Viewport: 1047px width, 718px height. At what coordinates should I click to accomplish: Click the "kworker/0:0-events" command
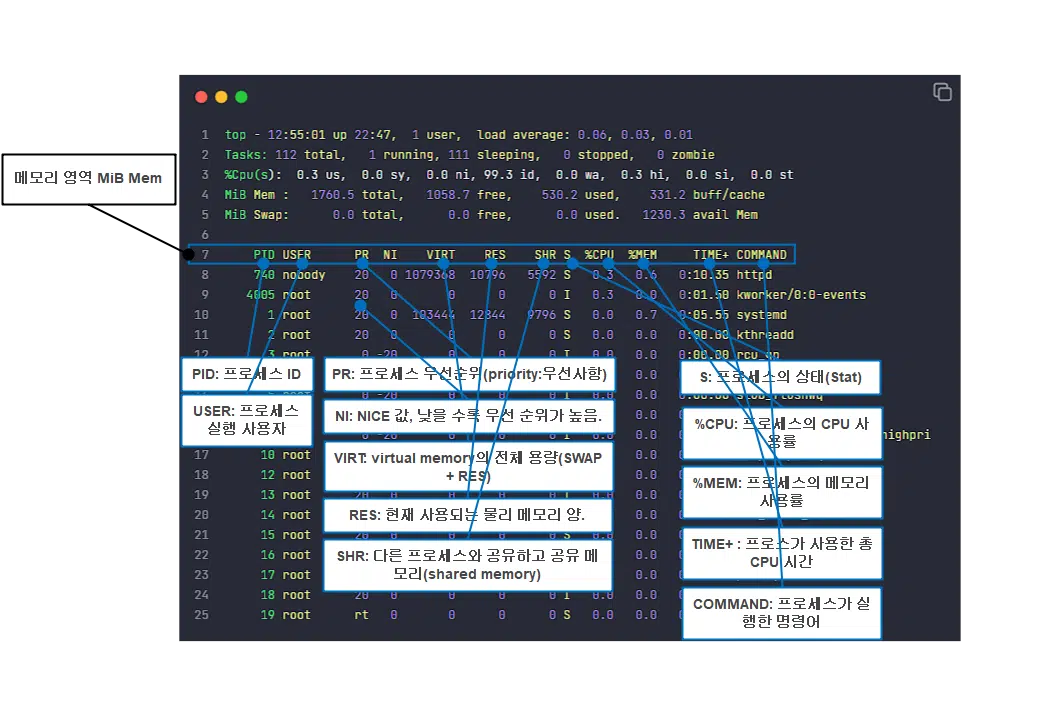(801, 295)
